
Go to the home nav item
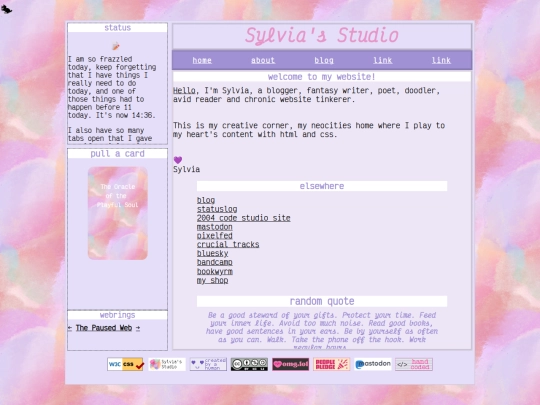click(x=202, y=60)
